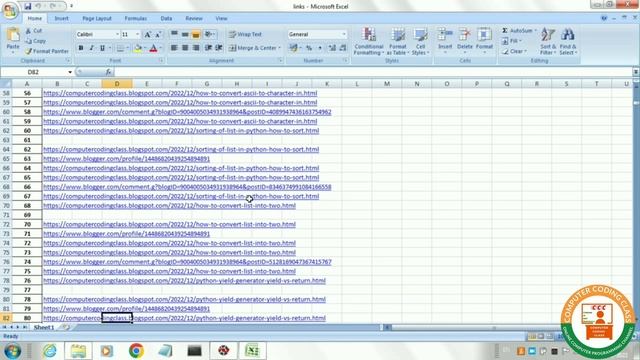Click the Name Box showing D82

[x=33, y=72]
